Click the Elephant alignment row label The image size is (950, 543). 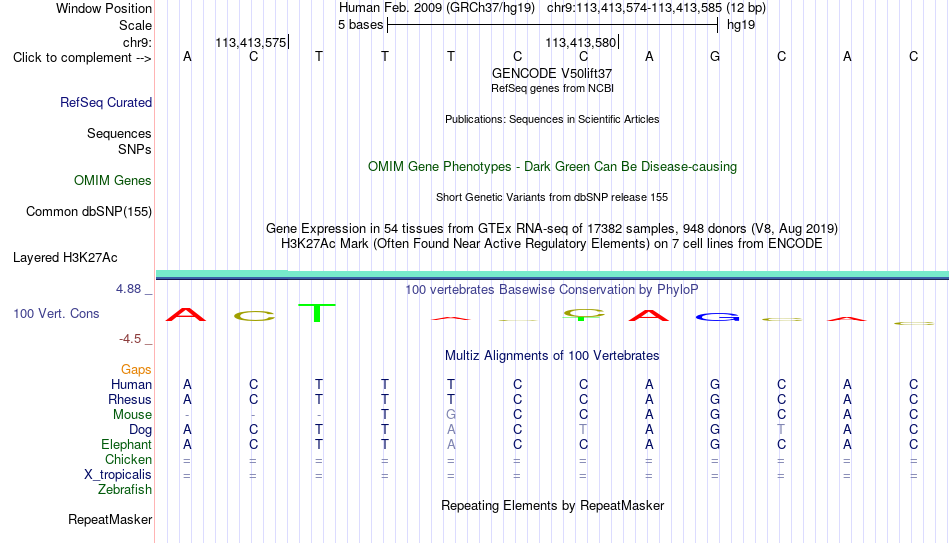pyautogui.click(x=126, y=445)
